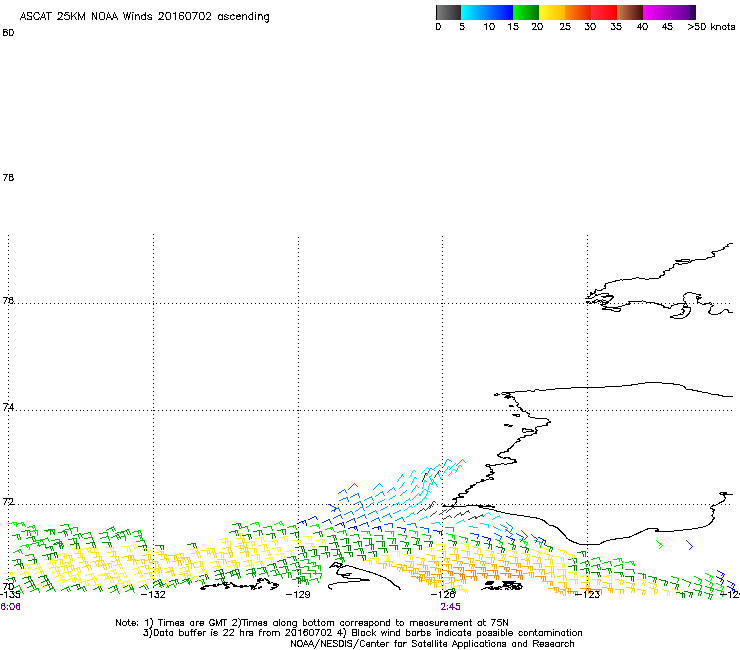Select the cyan-blue 5-15 knots color band
The image size is (740, 650).
tap(487, 12)
